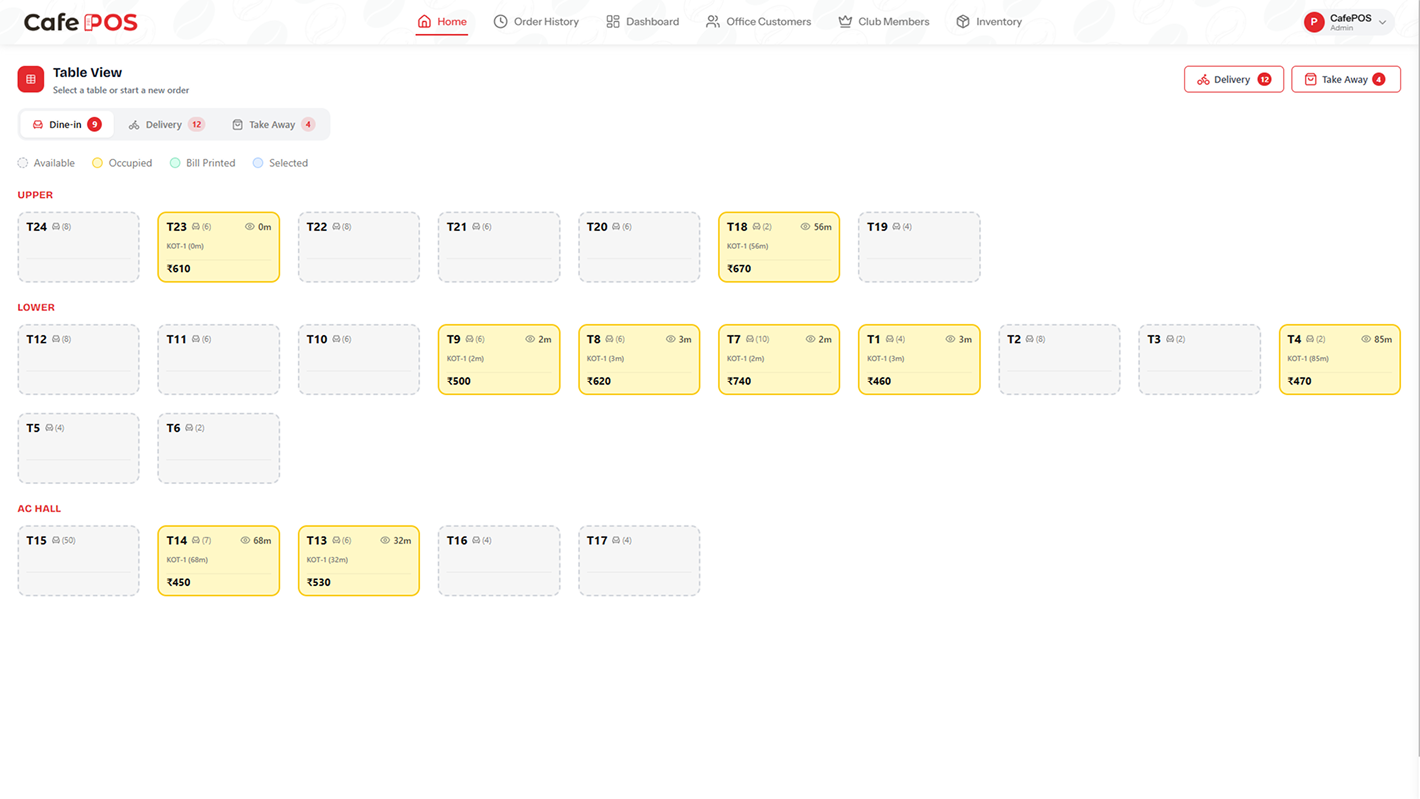Open the Inventory page
1420x799 pixels.
coord(989,21)
